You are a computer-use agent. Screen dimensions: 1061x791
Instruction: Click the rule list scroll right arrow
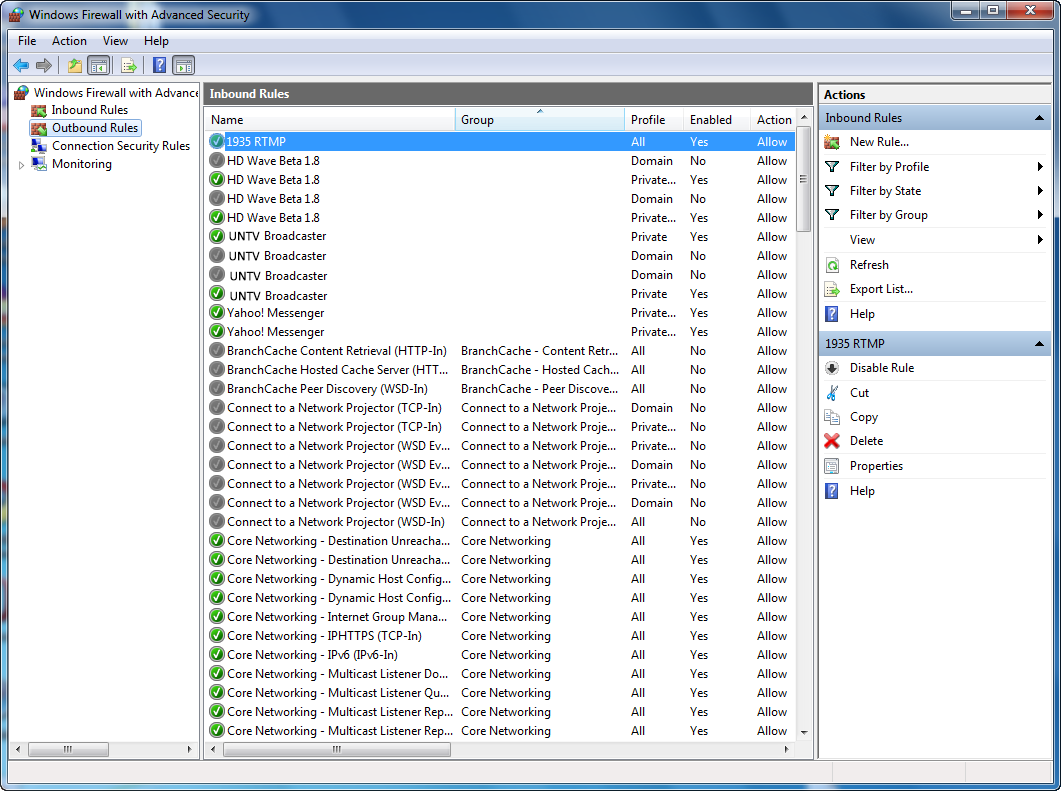point(786,749)
